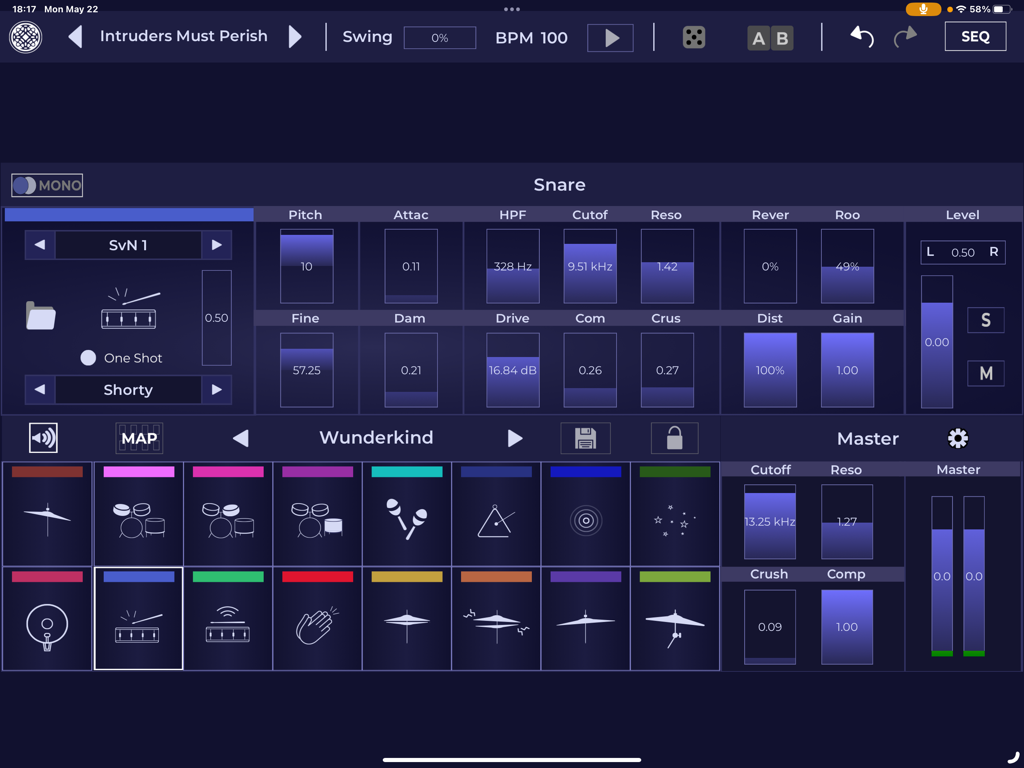
Task: Open the folder to load a sample
Action: tap(41, 315)
